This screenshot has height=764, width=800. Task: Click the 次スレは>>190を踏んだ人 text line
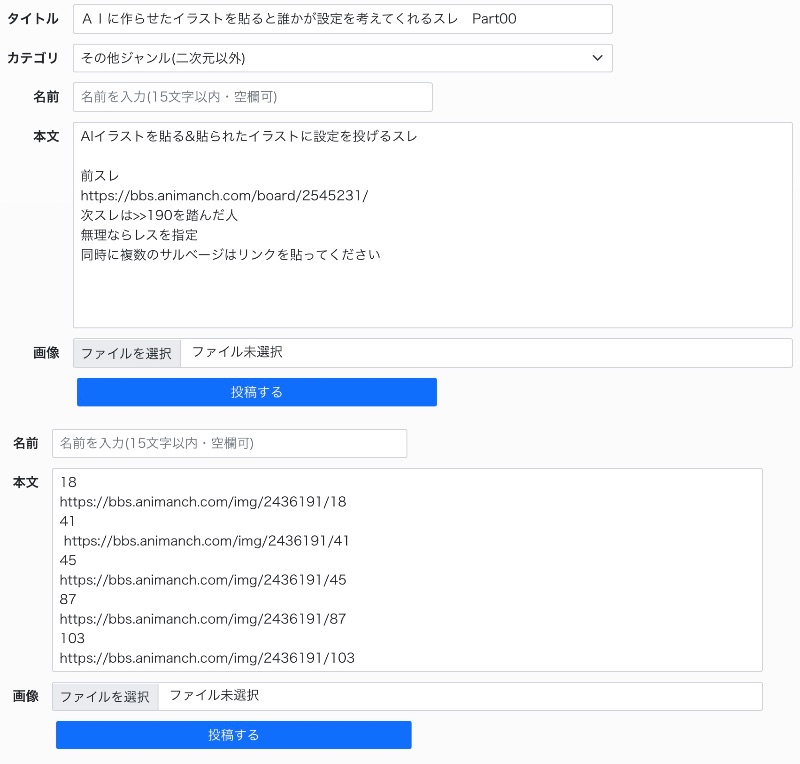tap(159, 215)
